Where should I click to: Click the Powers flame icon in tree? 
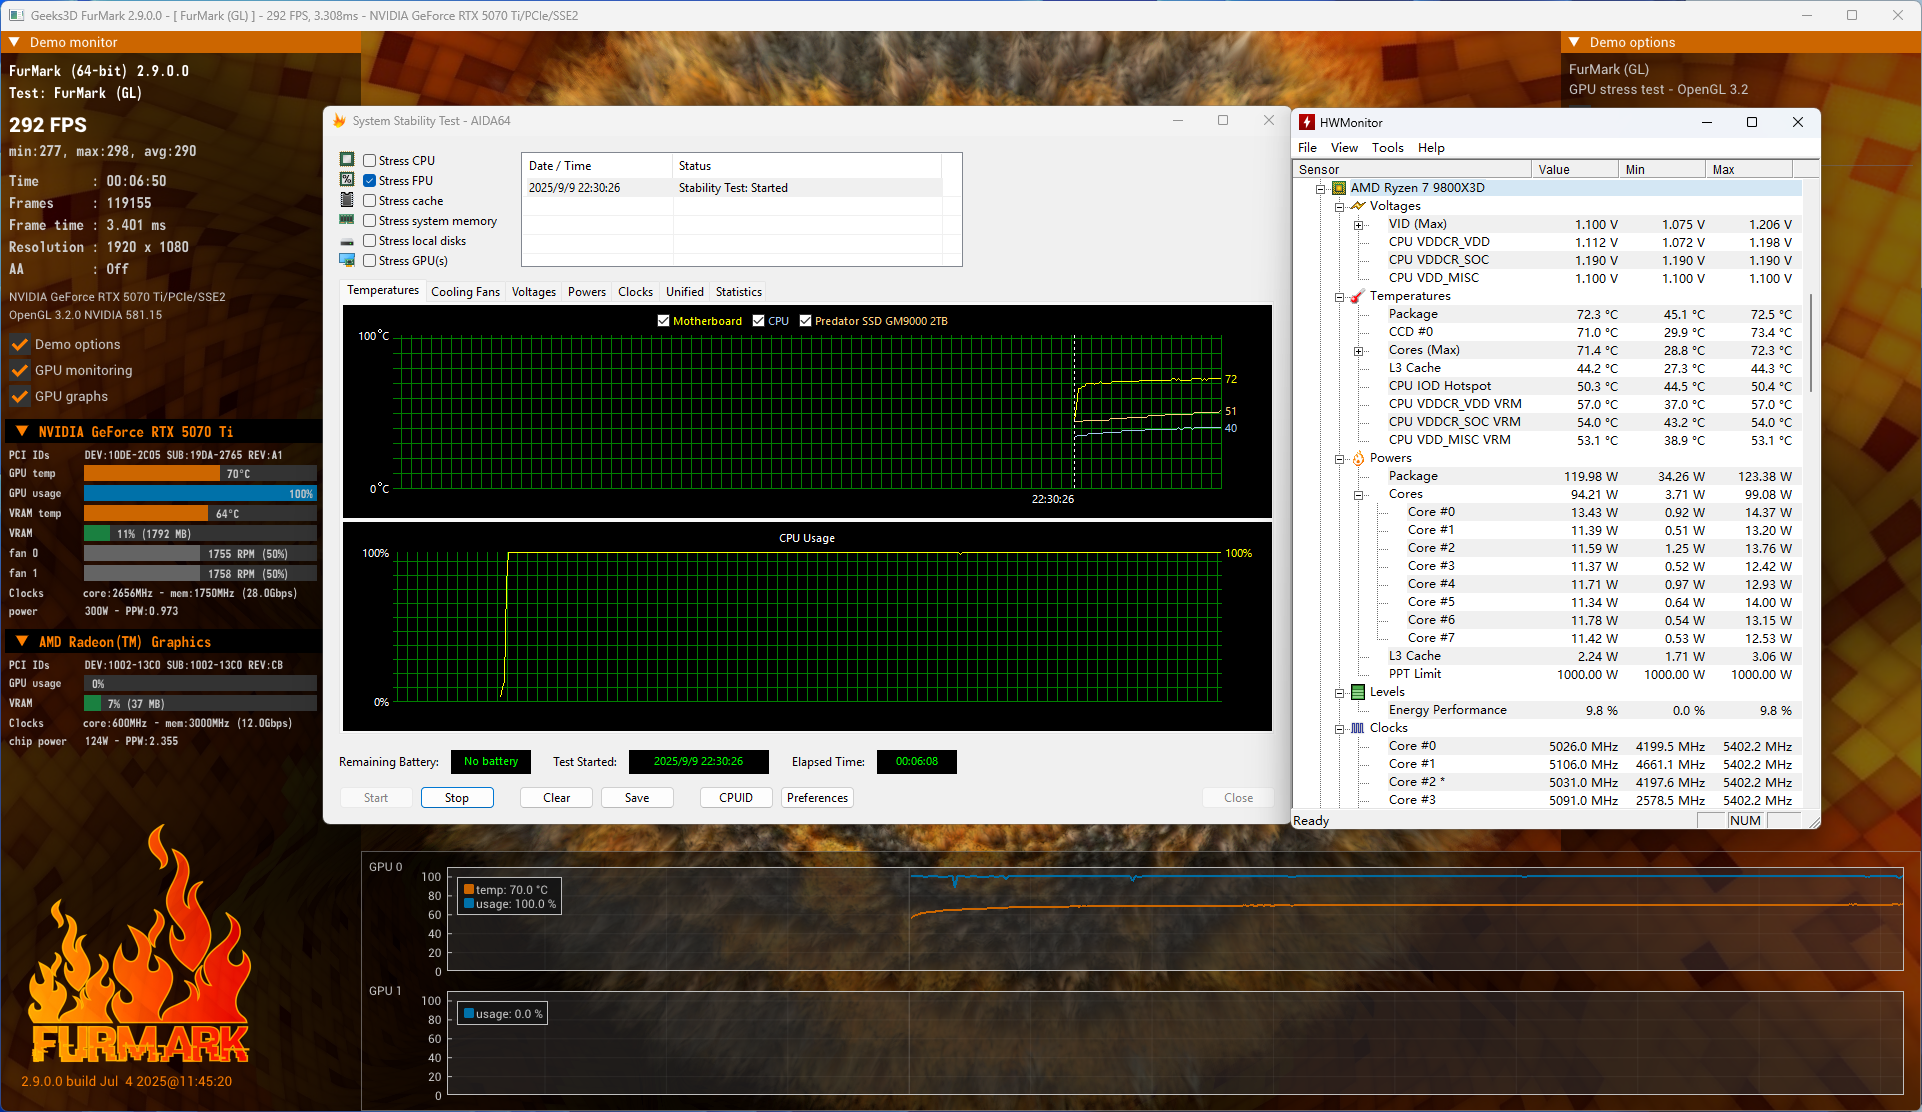pos(1358,458)
